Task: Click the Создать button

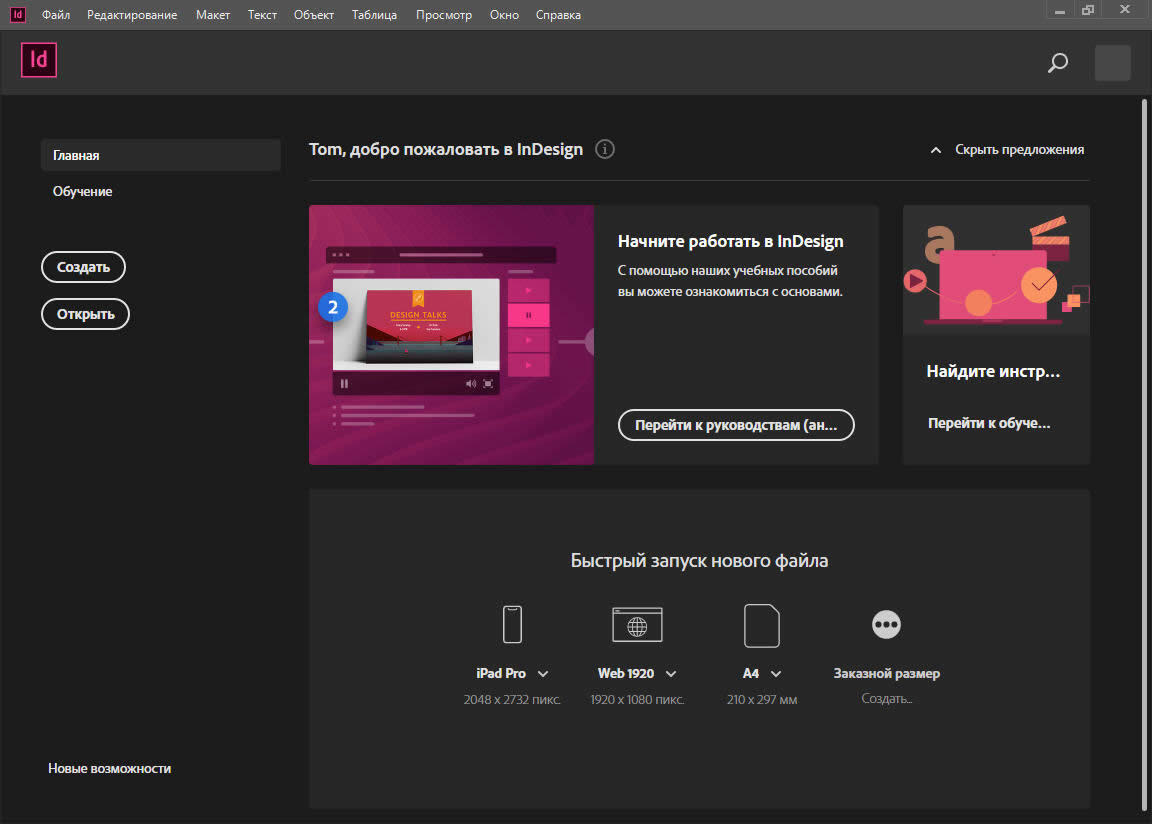Action: point(84,267)
